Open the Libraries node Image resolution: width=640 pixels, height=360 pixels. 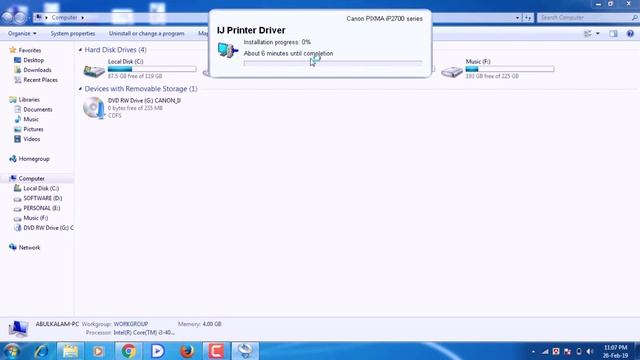[29, 100]
